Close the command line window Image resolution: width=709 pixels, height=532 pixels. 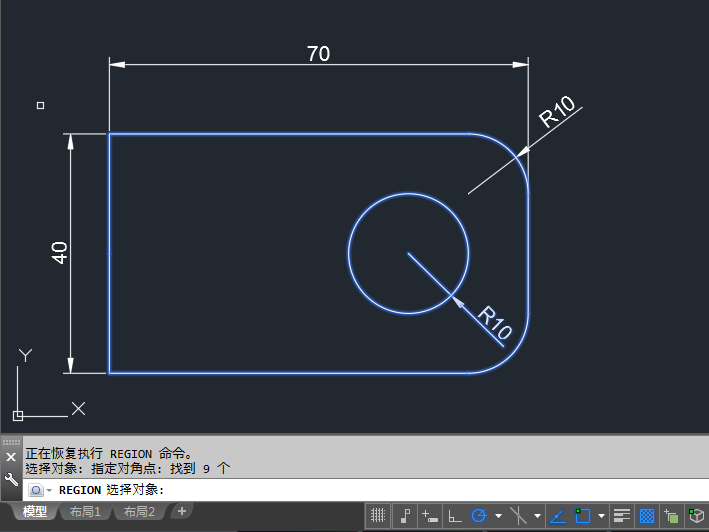pos(11,457)
